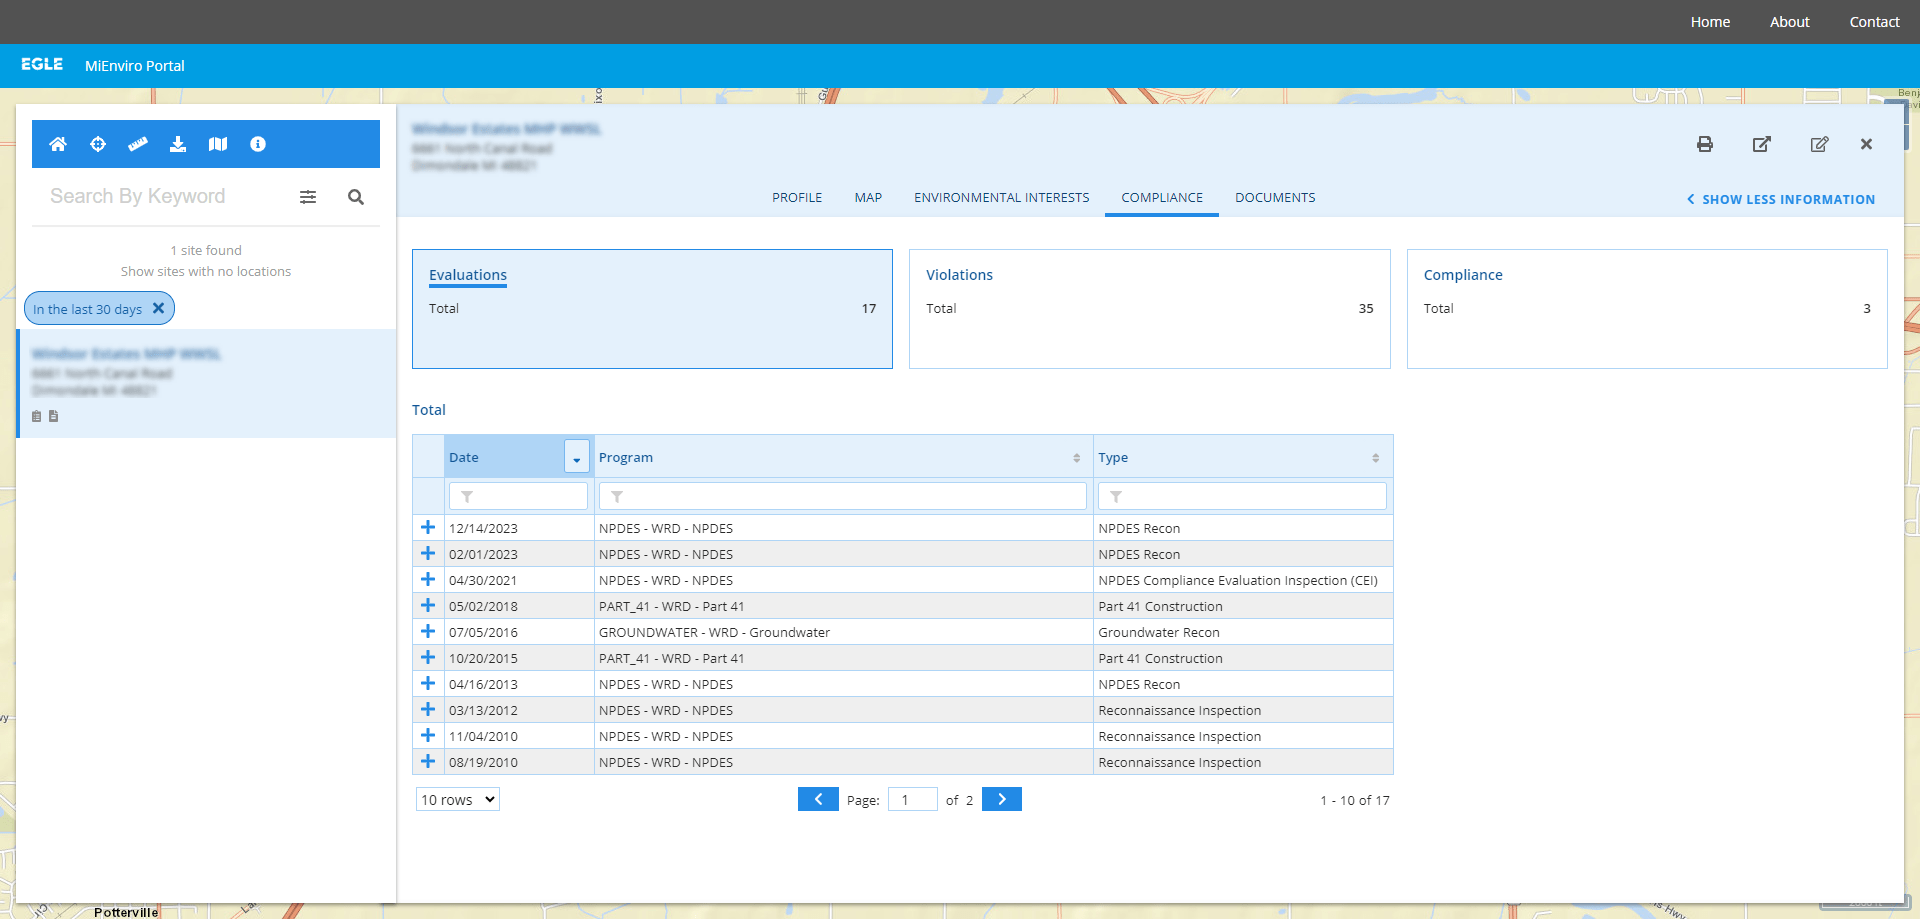The width and height of the screenshot is (1920, 919).
Task: Close the site details panel
Action: tap(1866, 144)
